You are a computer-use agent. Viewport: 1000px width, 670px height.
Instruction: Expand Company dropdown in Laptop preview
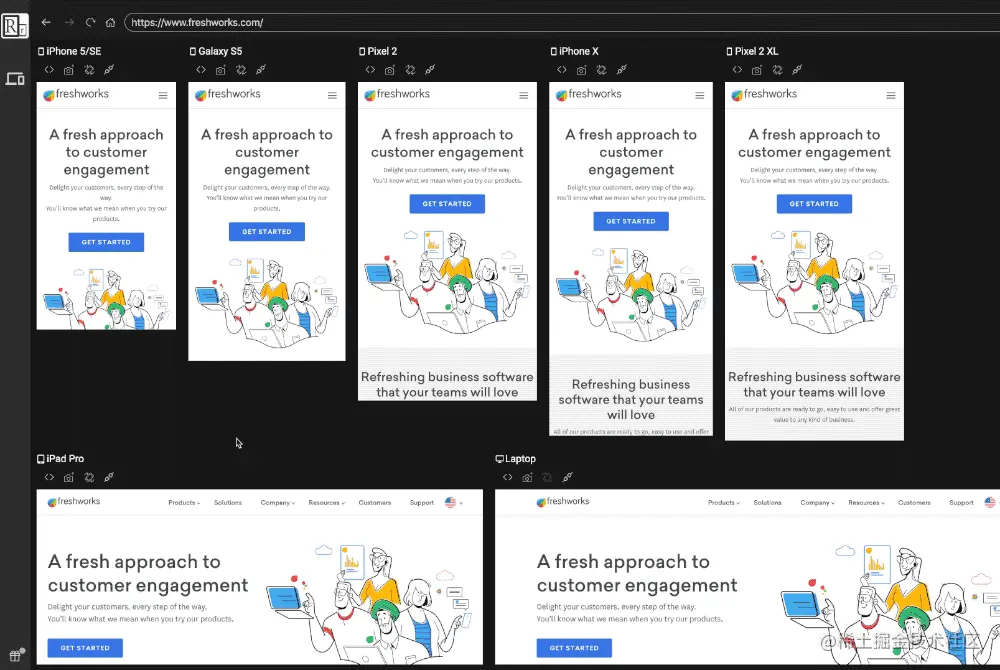[818, 503]
